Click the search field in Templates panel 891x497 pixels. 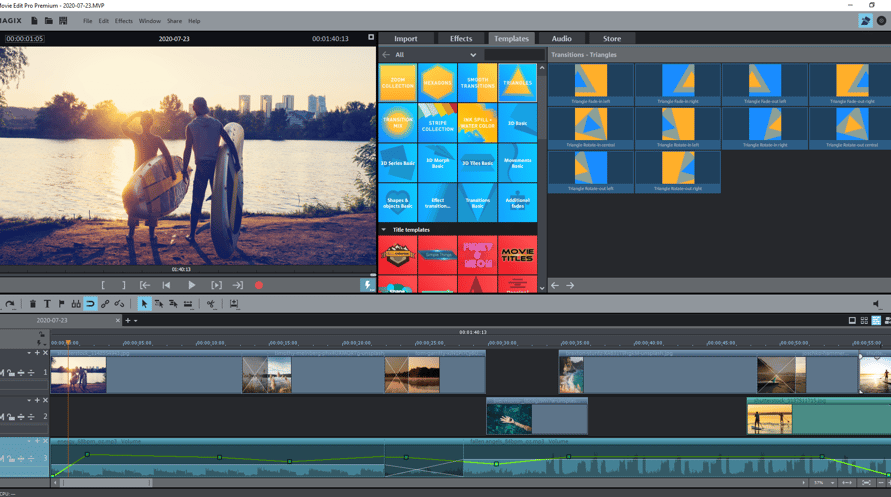514,55
